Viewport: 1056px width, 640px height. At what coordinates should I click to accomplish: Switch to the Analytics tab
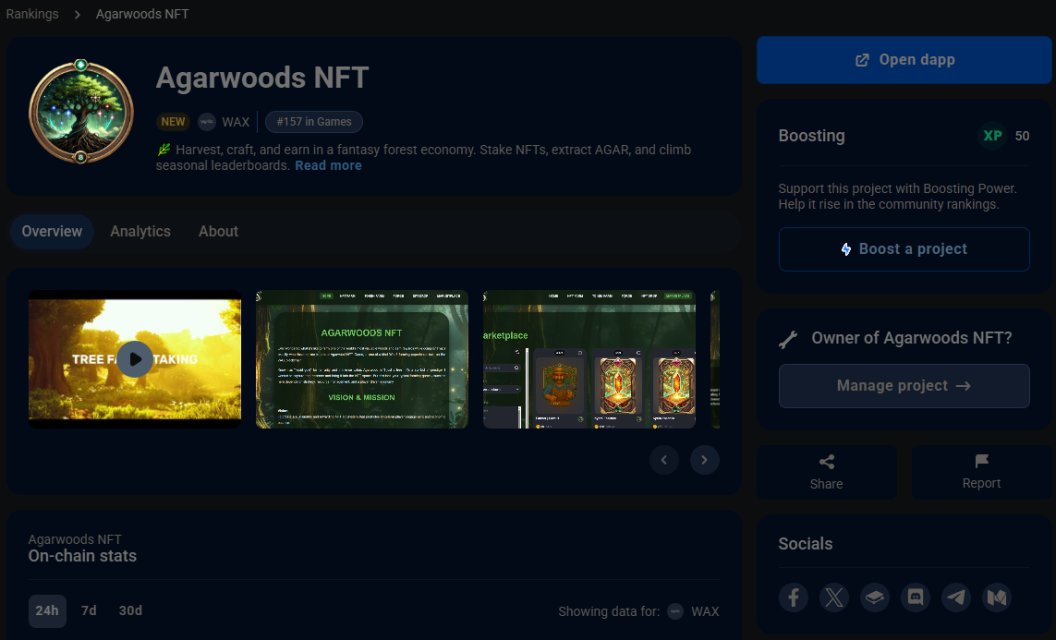[140, 232]
